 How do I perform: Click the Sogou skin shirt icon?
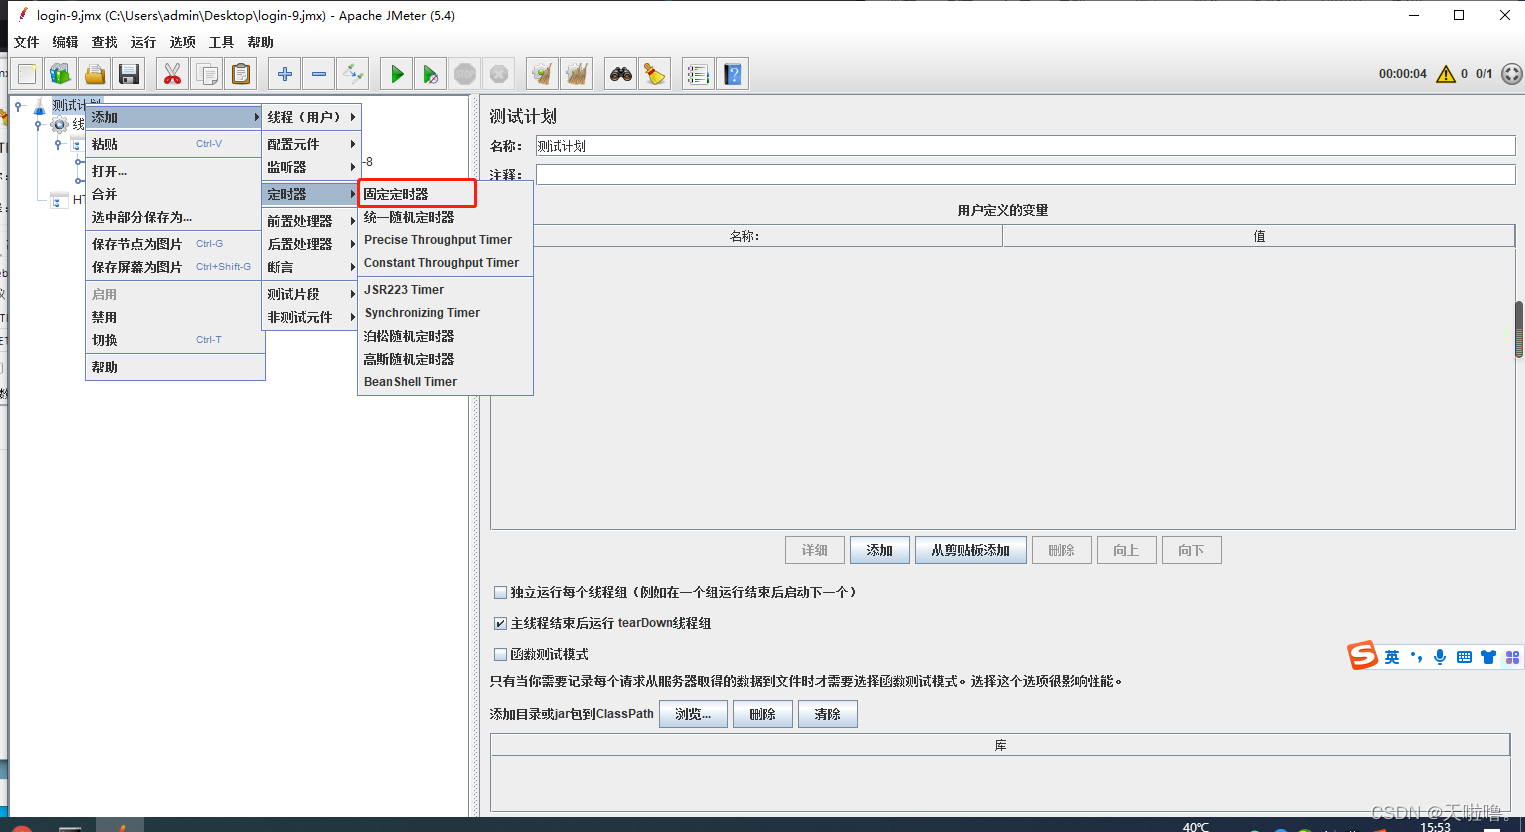click(x=1489, y=657)
